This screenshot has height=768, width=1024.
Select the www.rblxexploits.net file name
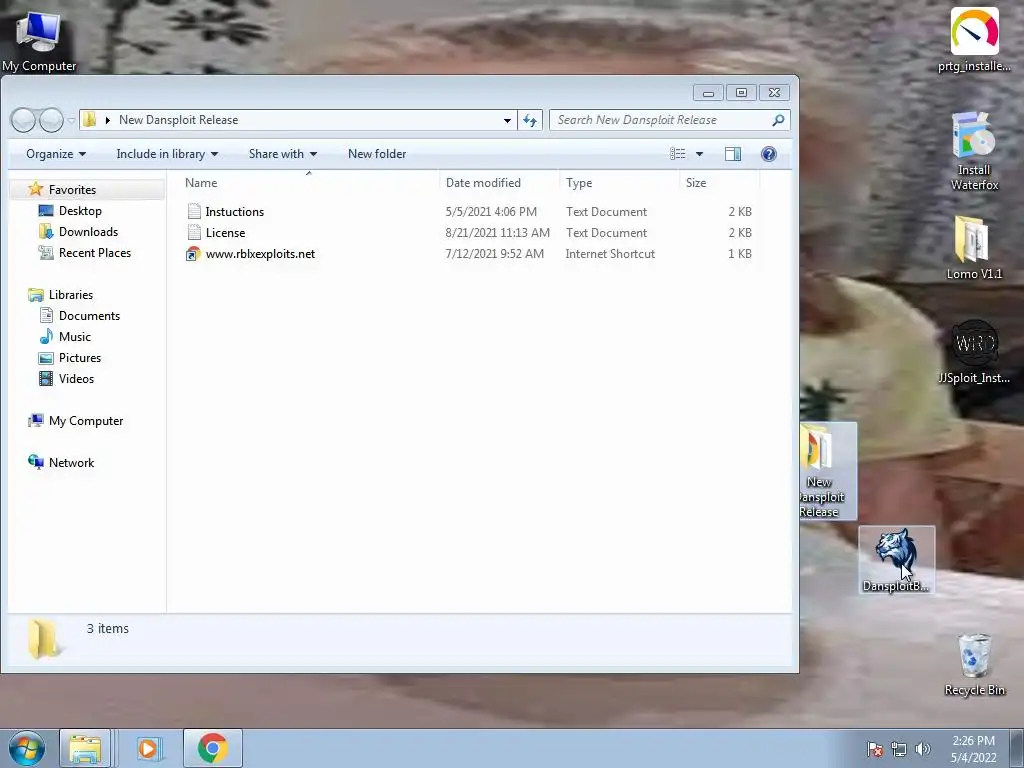pos(260,254)
